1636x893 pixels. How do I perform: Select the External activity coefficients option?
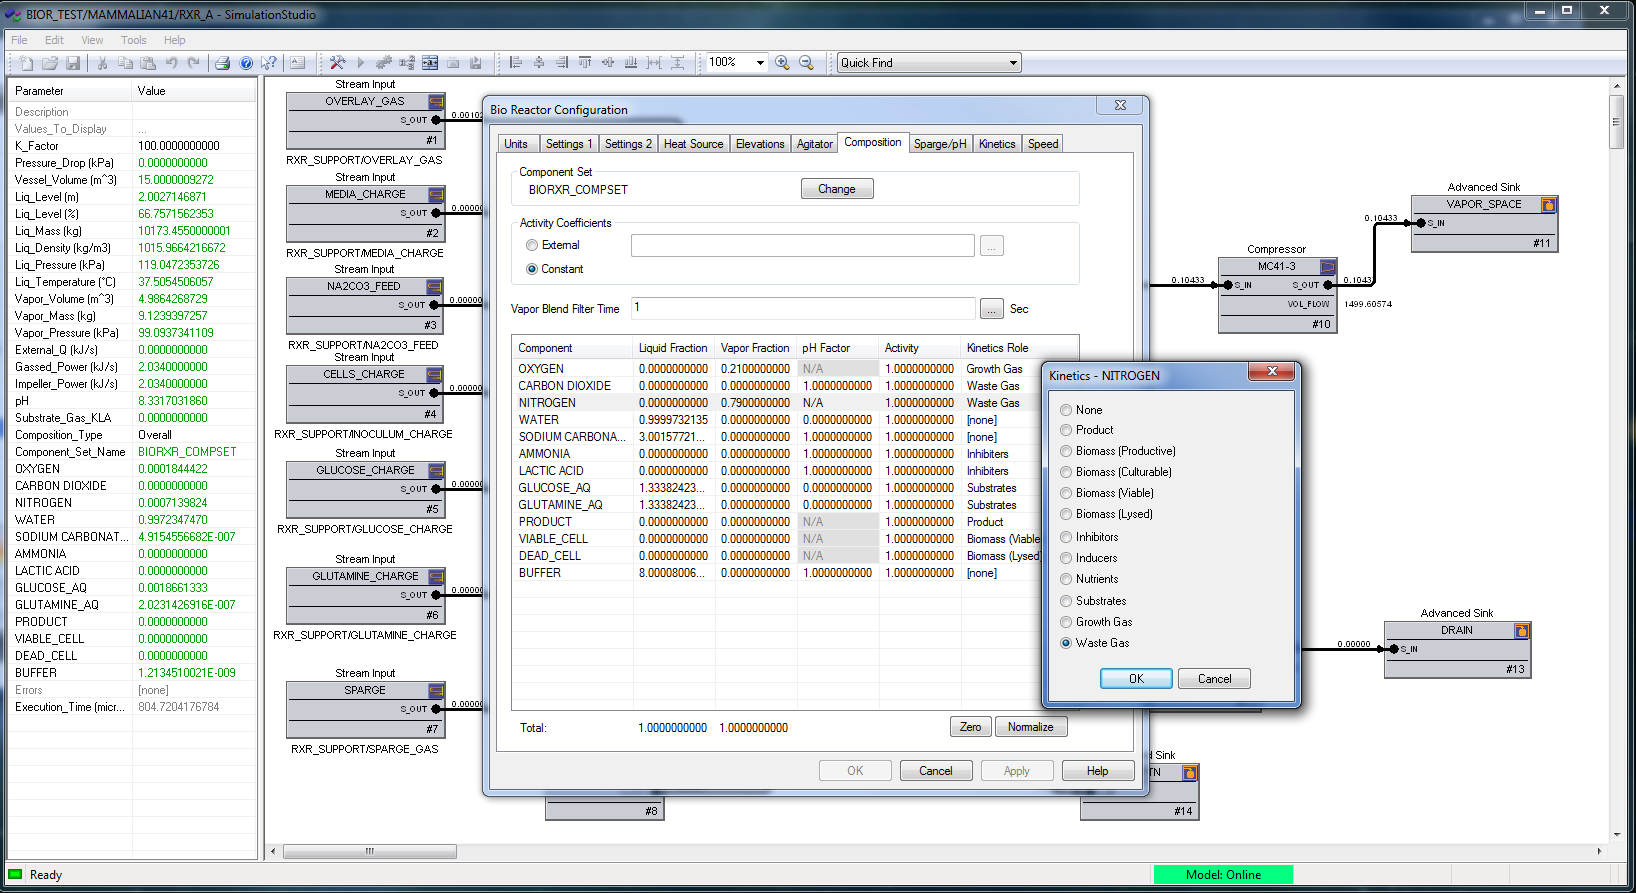[532, 245]
